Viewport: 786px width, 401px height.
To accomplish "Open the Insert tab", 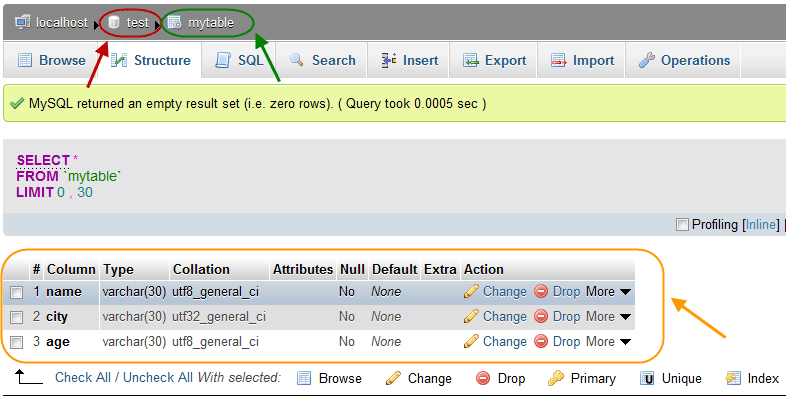I will pyautogui.click(x=409, y=60).
